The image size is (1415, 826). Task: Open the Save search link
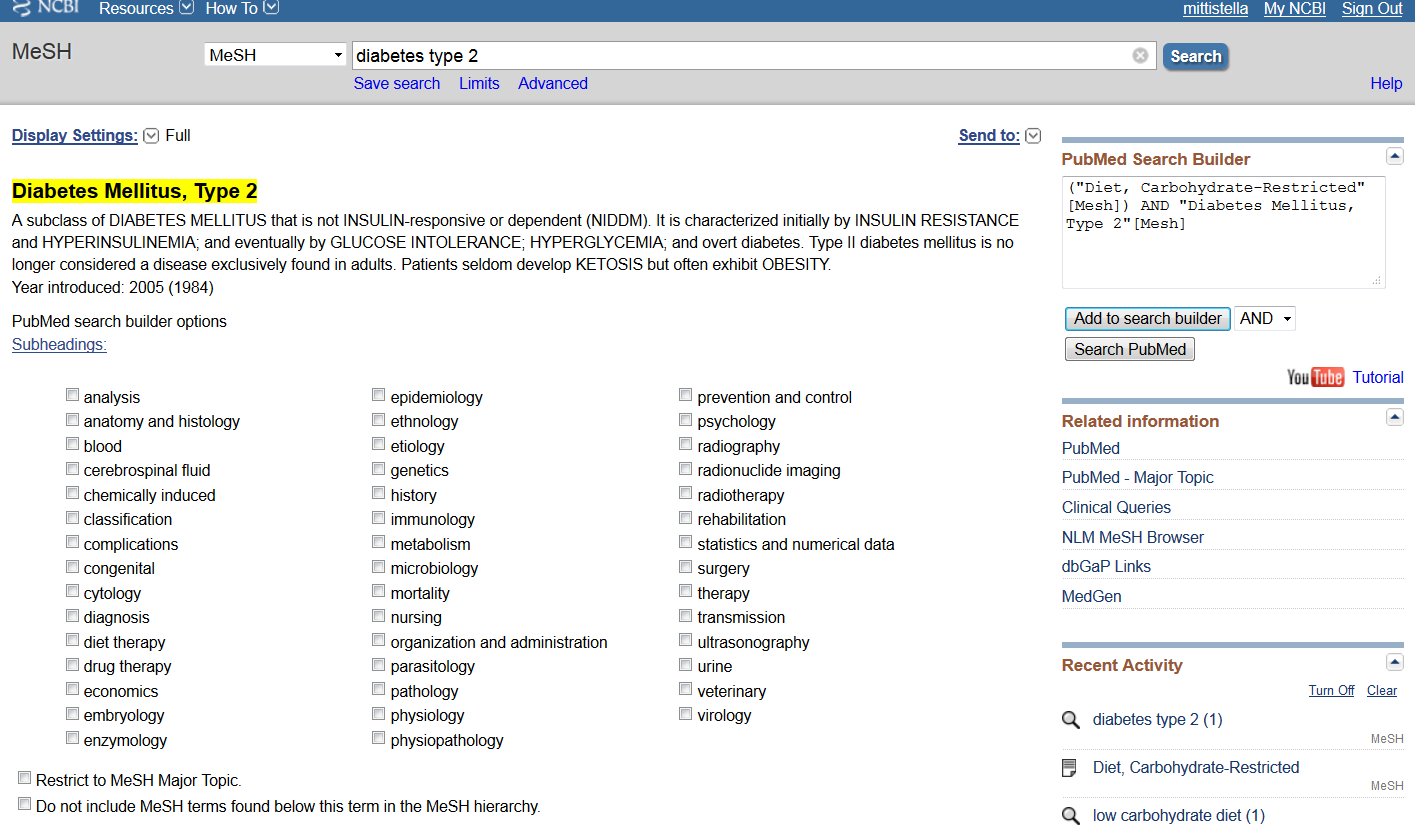pyautogui.click(x=397, y=84)
